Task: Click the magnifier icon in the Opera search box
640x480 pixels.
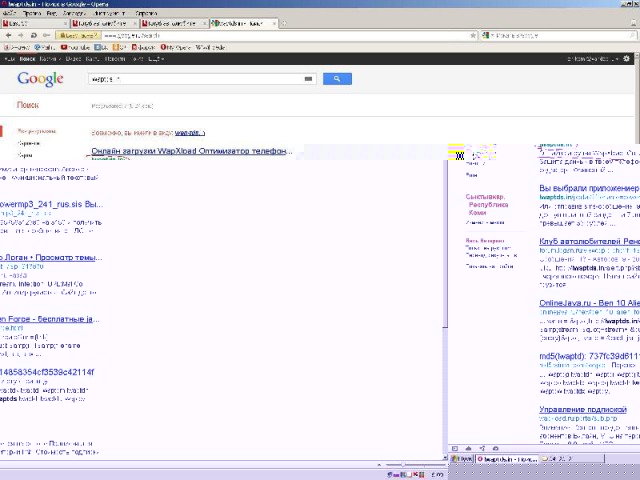Action: [x=632, y=36]
